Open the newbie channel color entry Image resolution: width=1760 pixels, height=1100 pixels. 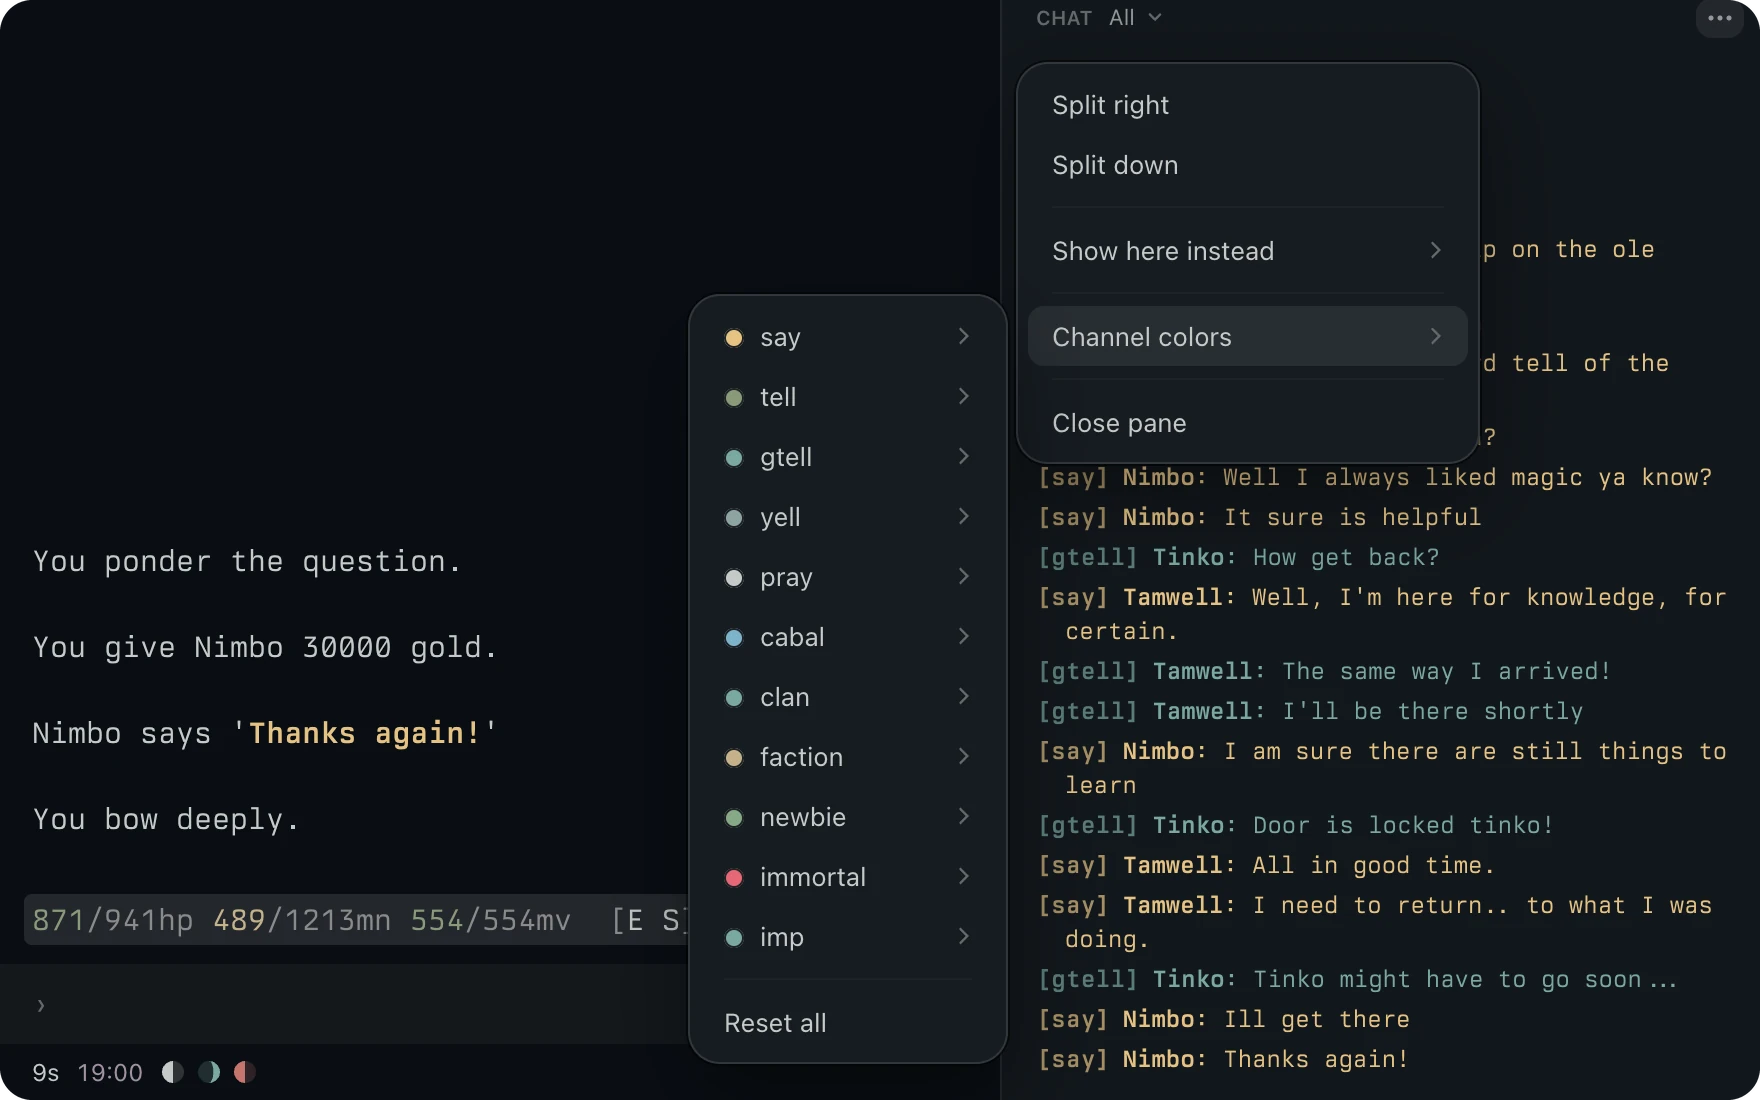pos(848,817)
